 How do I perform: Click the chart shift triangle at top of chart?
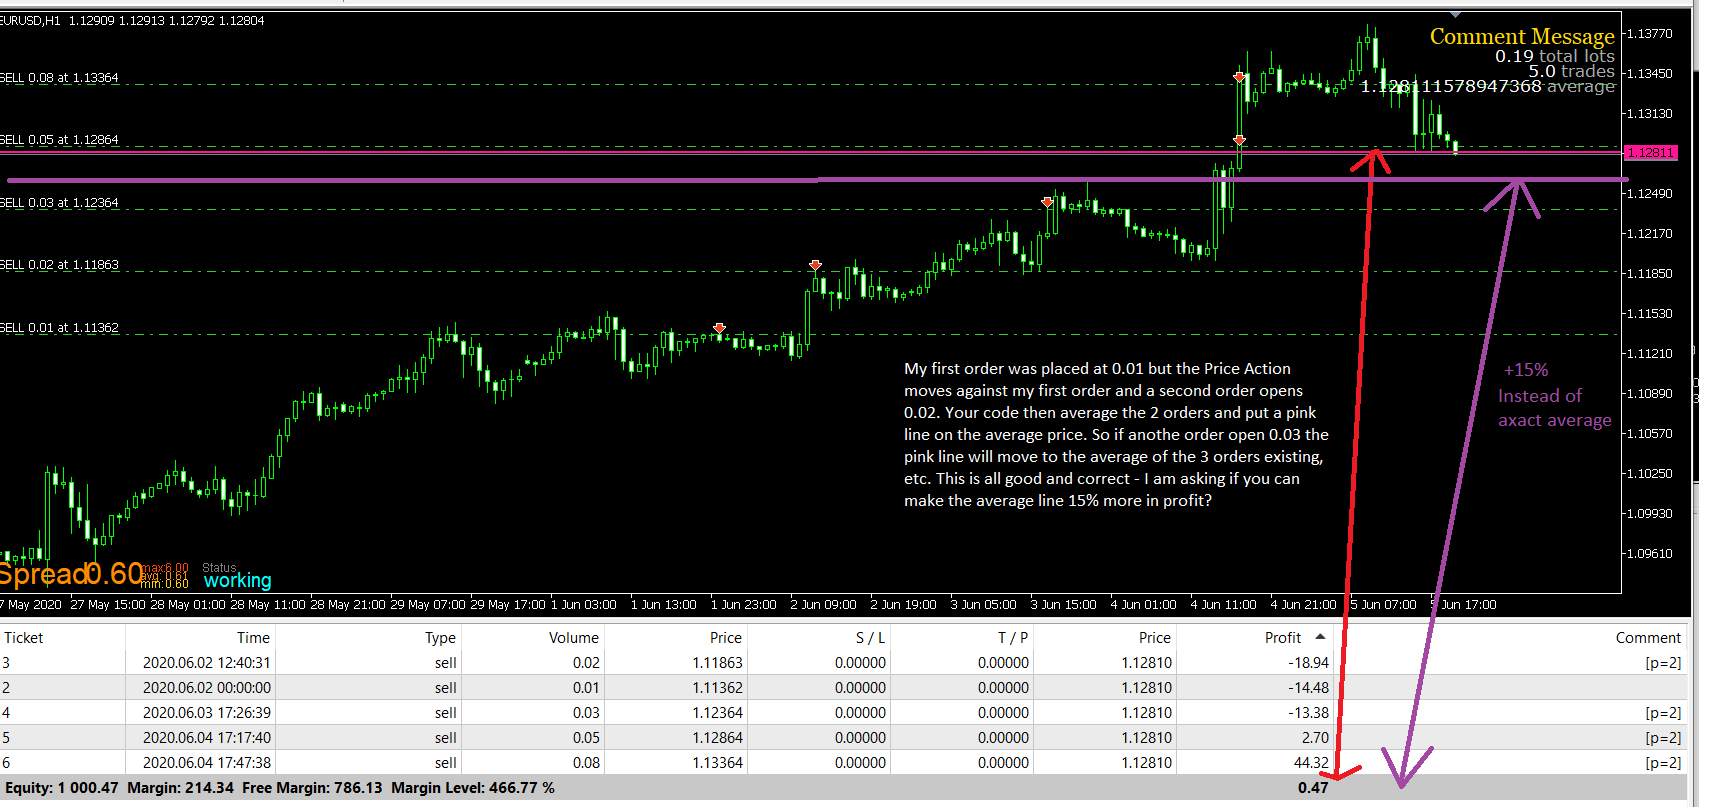tap(1455, 15)
